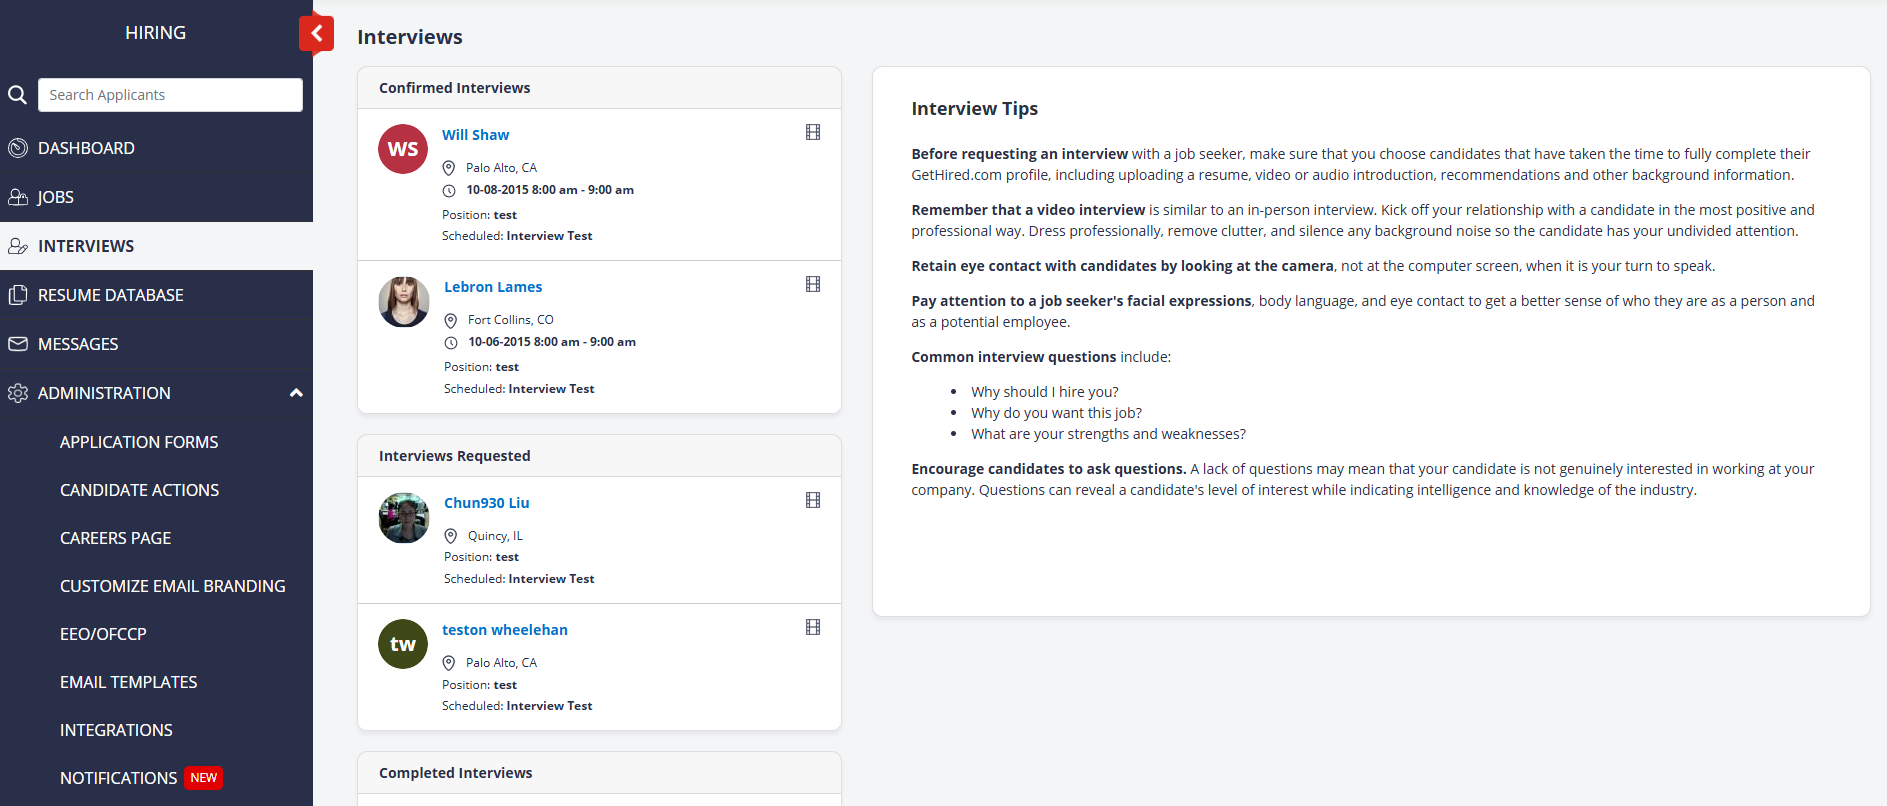Image resolution: width=1887 pixels, height=806 pixels.
Task: Click Chun930 Liu's profile photo
Action: coord(404,518)
